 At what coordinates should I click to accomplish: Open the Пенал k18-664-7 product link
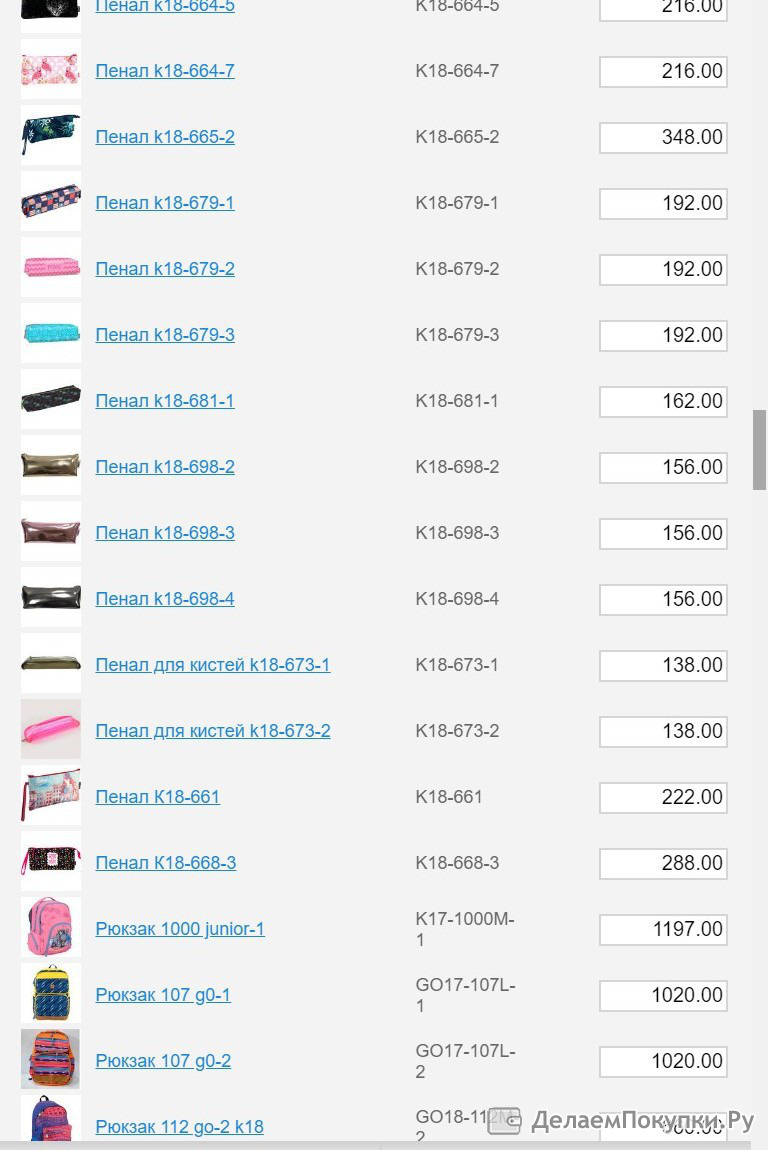pyautogui.click(x=165, y=71)
